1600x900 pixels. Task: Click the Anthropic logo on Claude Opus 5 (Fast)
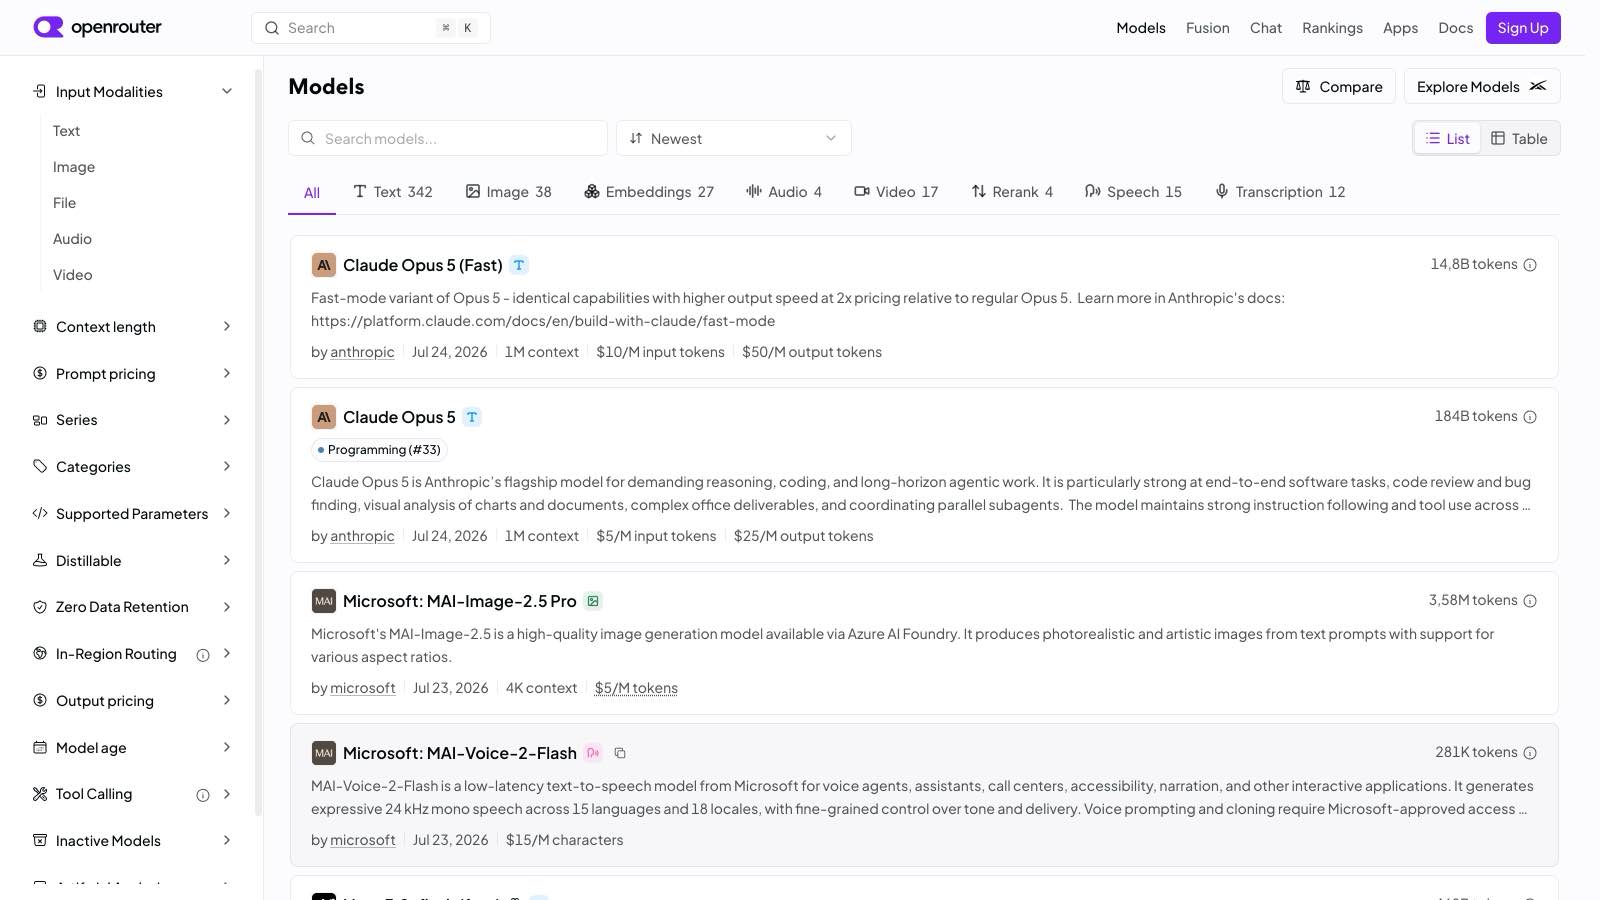point(323,265)
